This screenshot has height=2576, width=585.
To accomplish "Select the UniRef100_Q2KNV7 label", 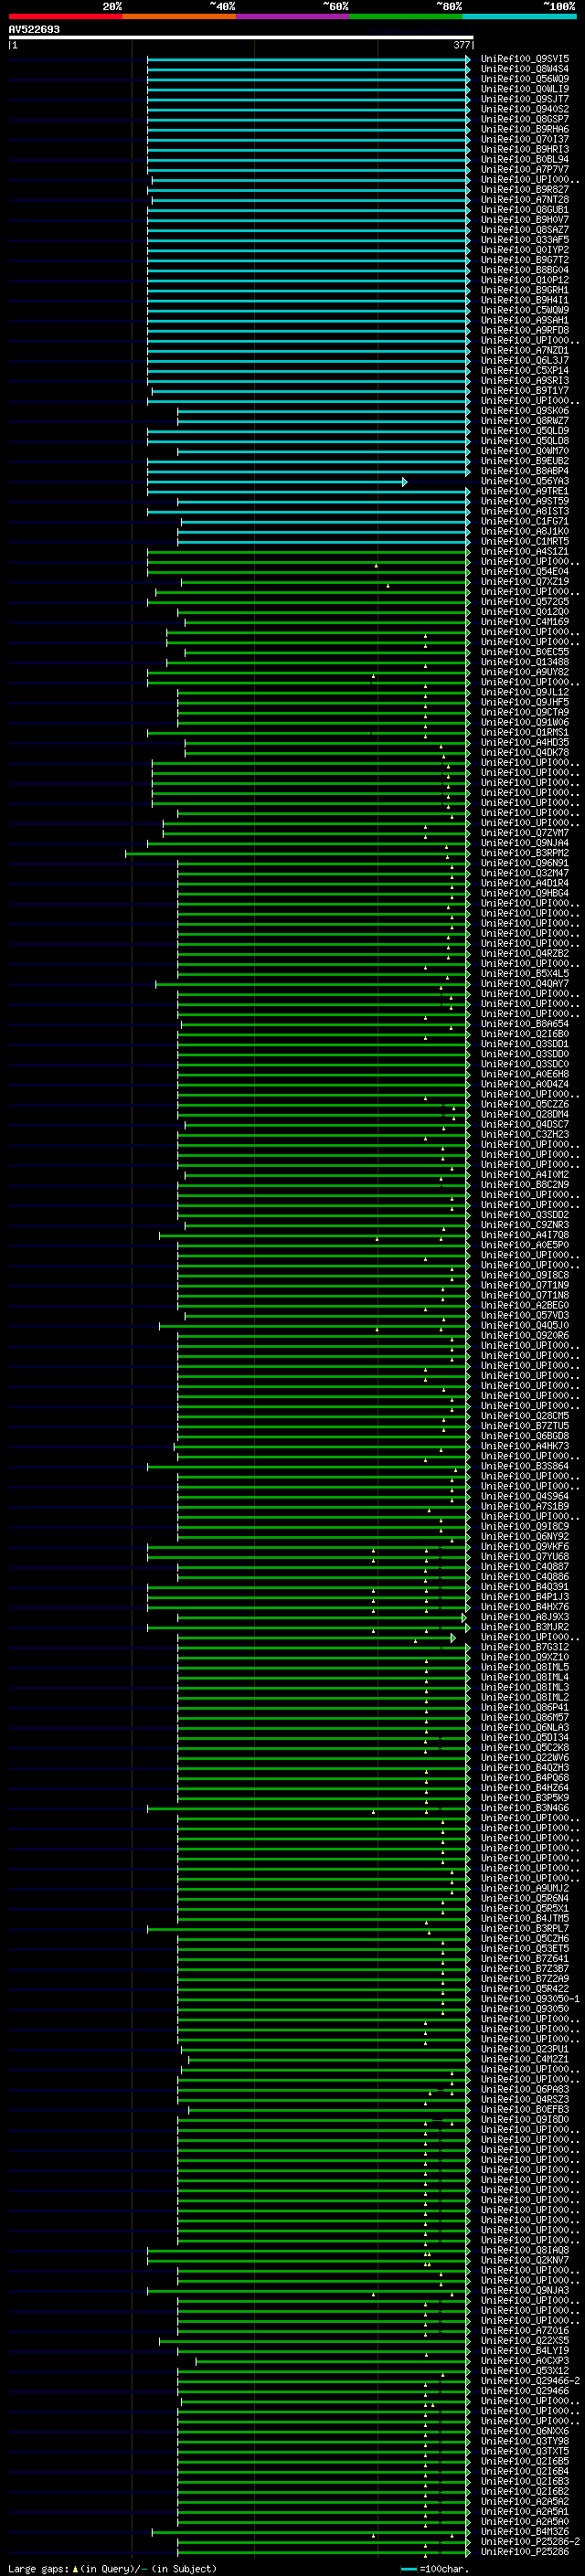I will (x=525, y=2260).
